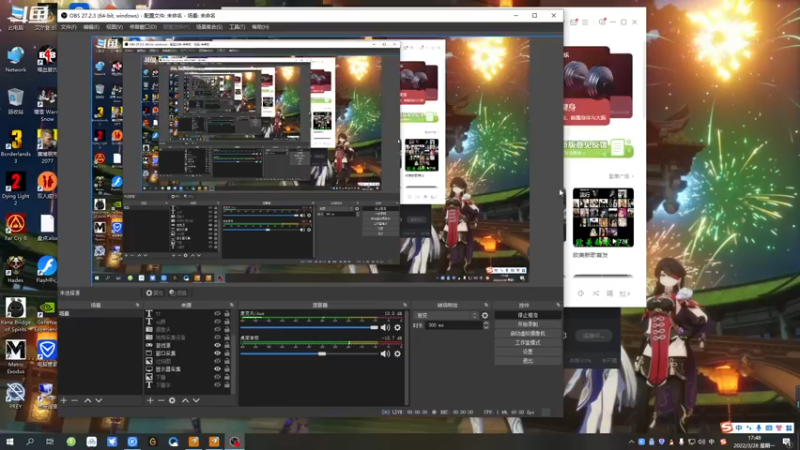Open desktop audio channel settings gear

click(x=397, y=354)
